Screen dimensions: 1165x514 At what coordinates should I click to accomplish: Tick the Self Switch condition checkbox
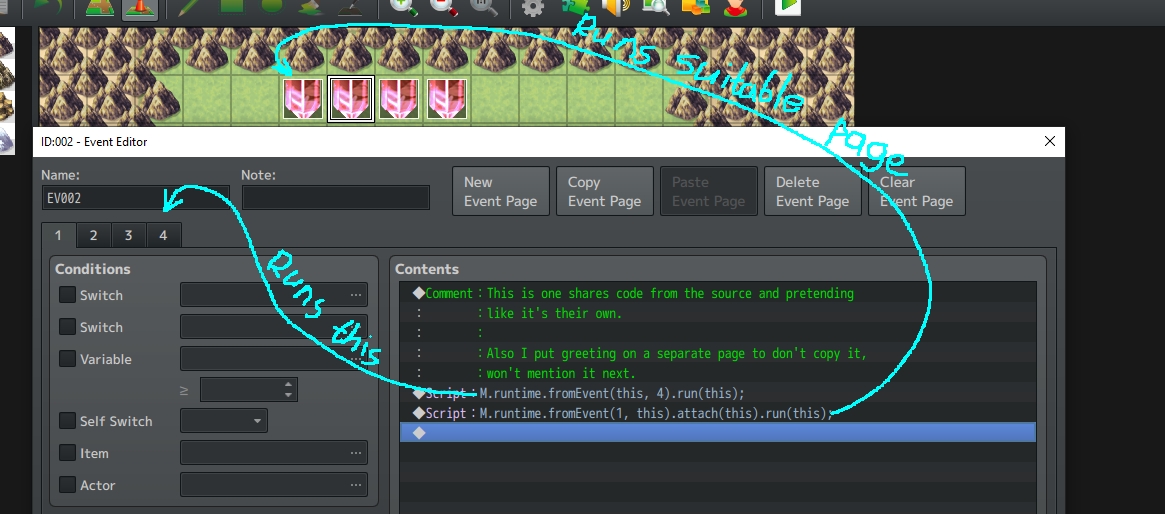click(x=68, y=420)
